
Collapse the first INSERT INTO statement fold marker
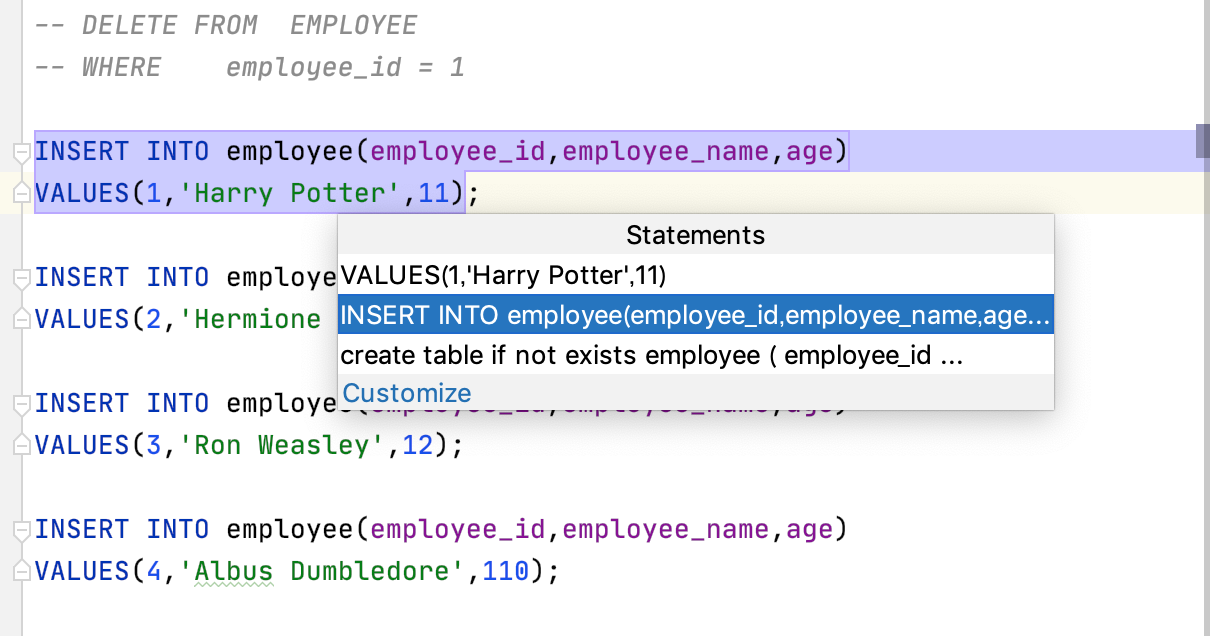tap(21, 152)
